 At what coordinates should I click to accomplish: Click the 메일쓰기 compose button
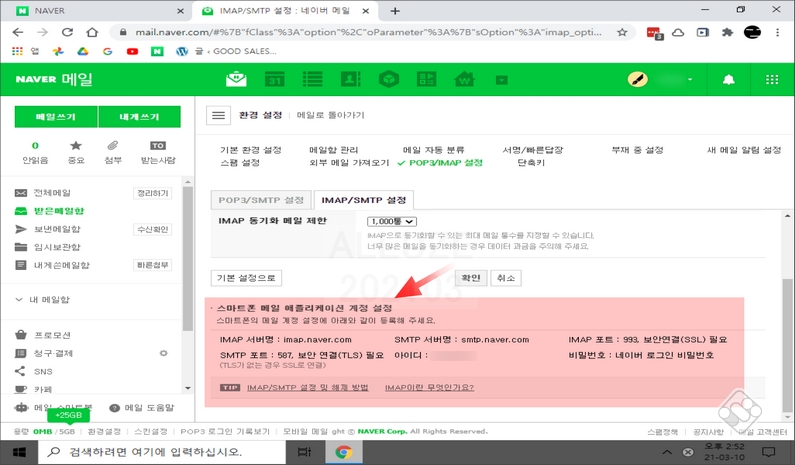[56, 117]
